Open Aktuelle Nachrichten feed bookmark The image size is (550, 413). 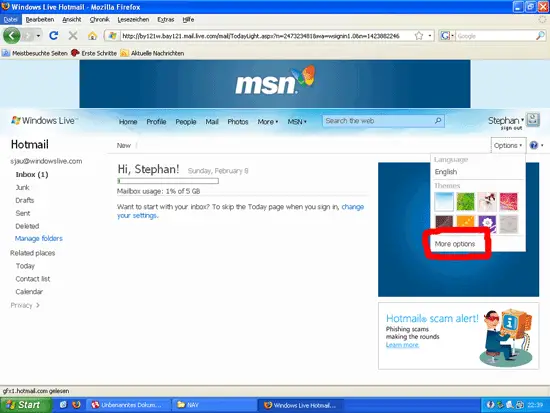pos(152,53)
